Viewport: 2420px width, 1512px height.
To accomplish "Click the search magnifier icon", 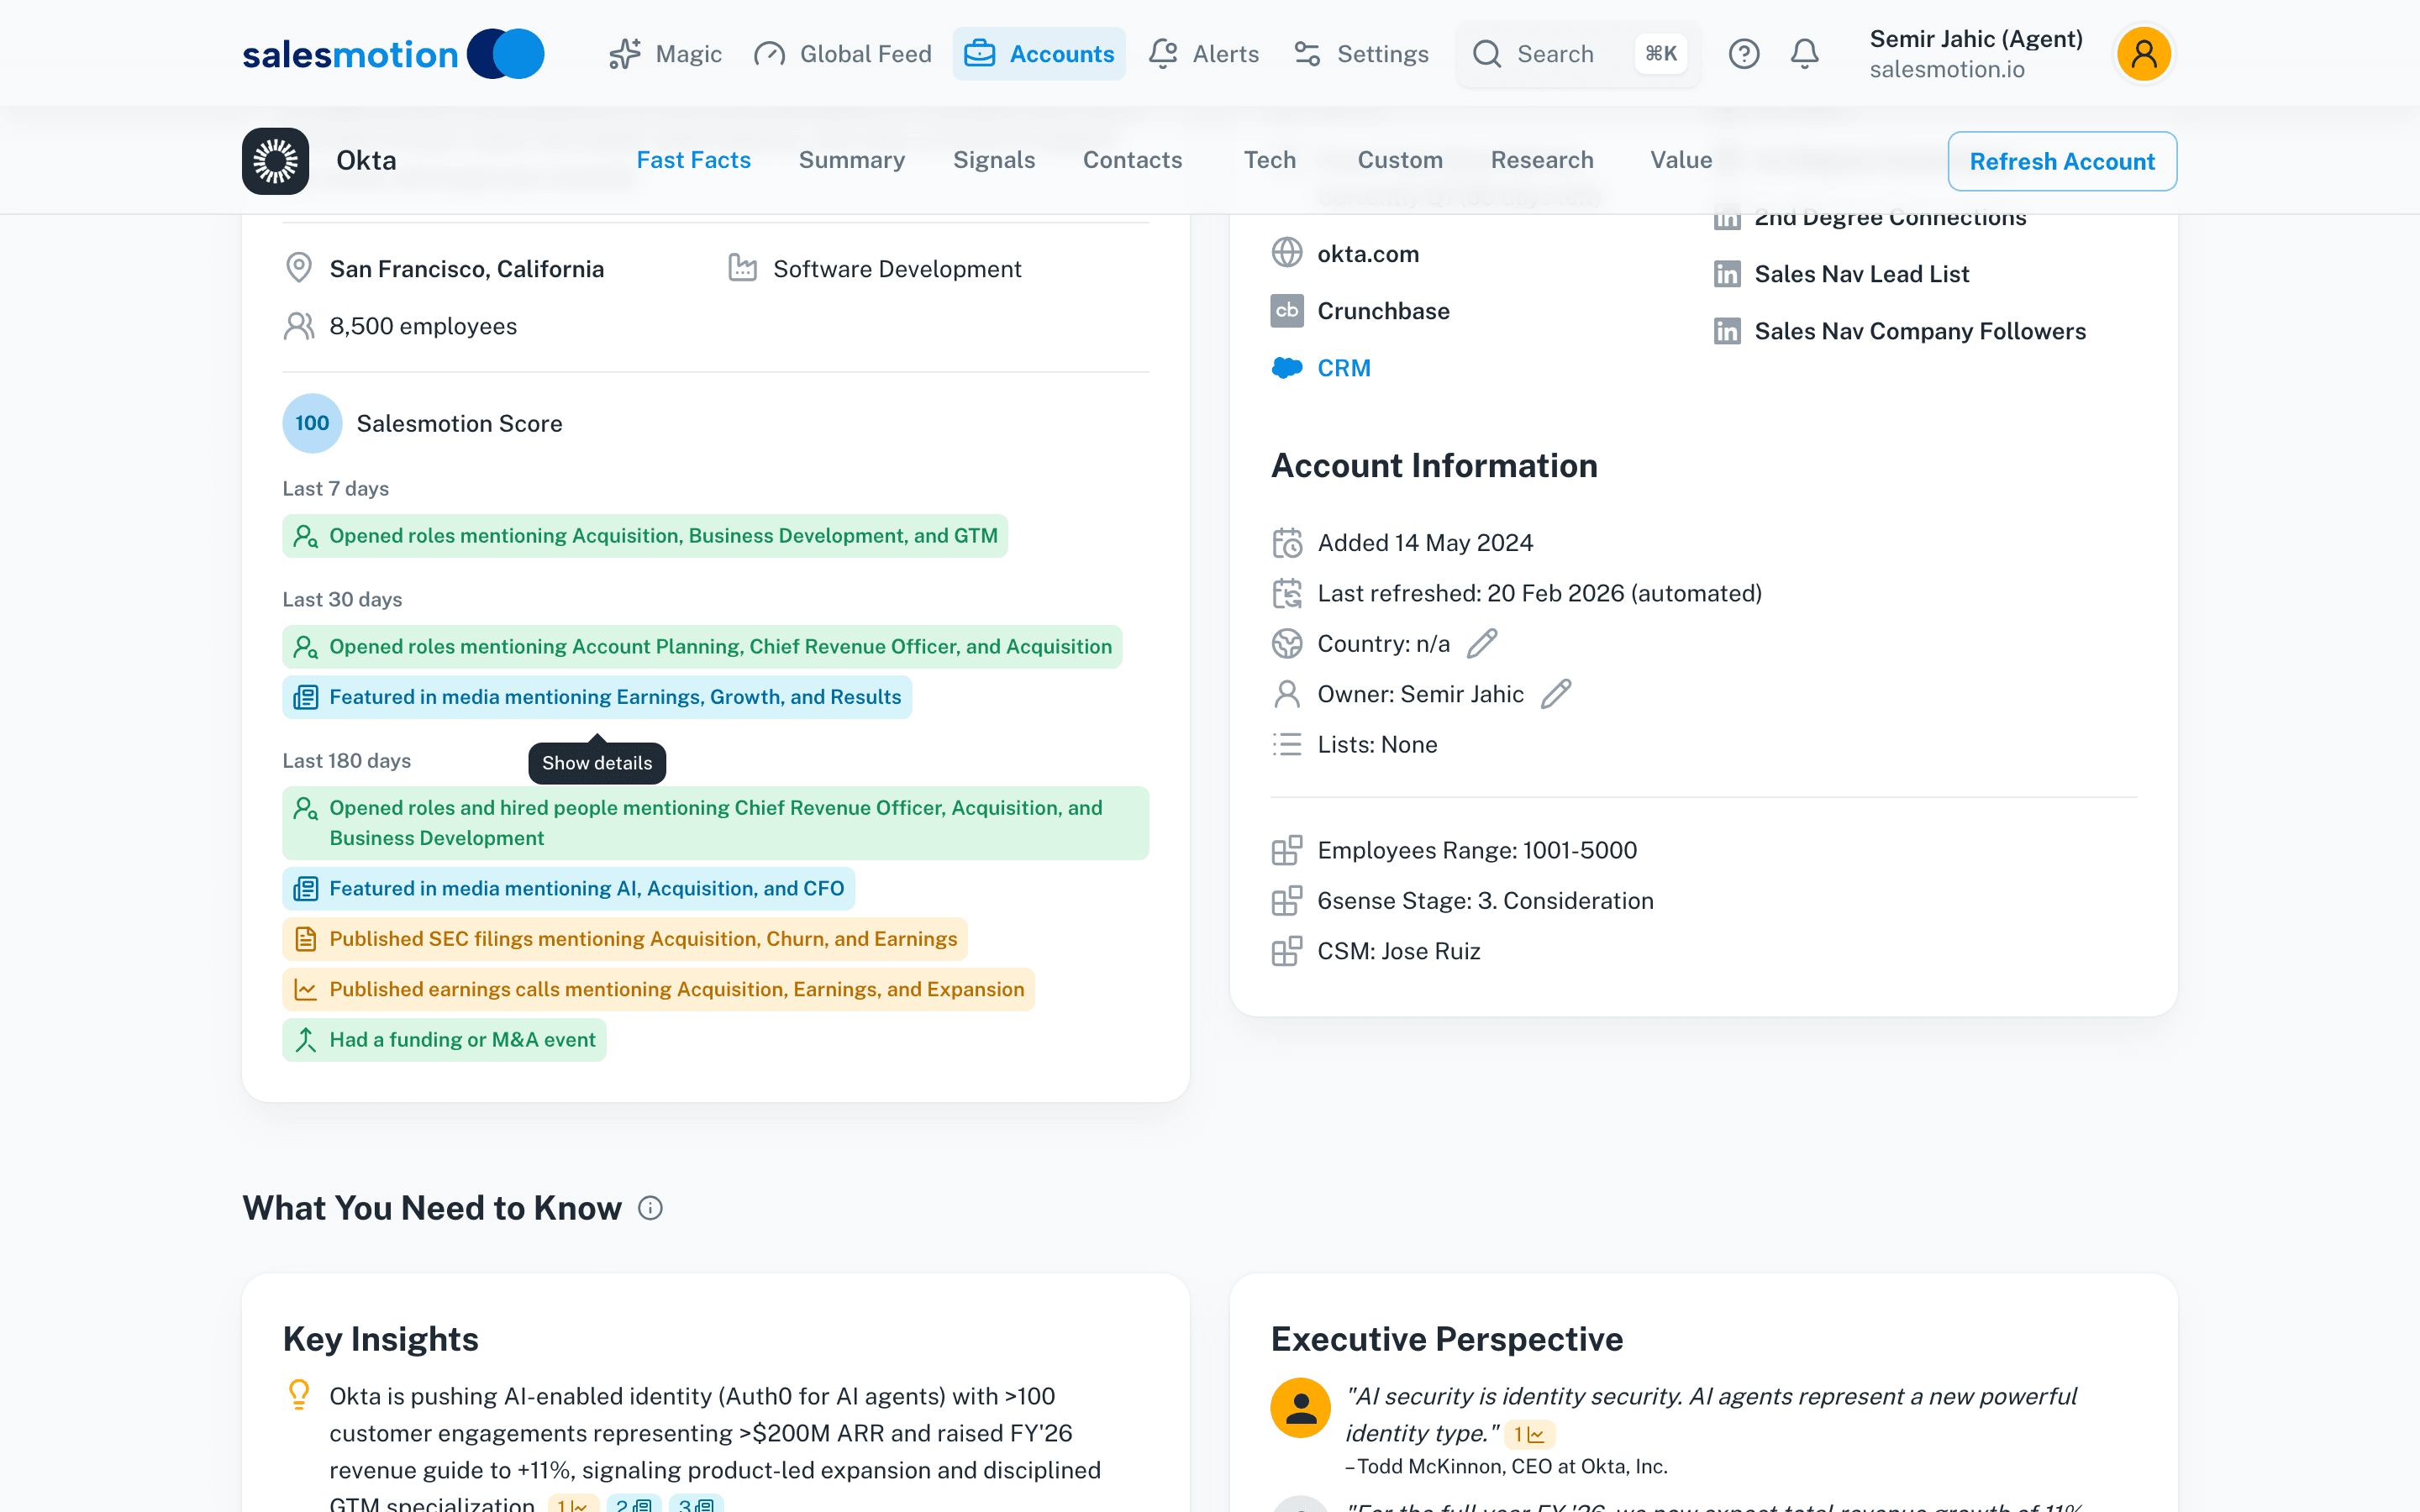I will 1487,54.
